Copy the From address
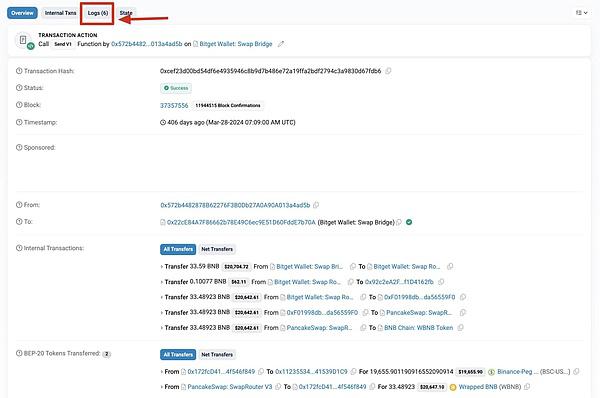 (x=316, y=205)
